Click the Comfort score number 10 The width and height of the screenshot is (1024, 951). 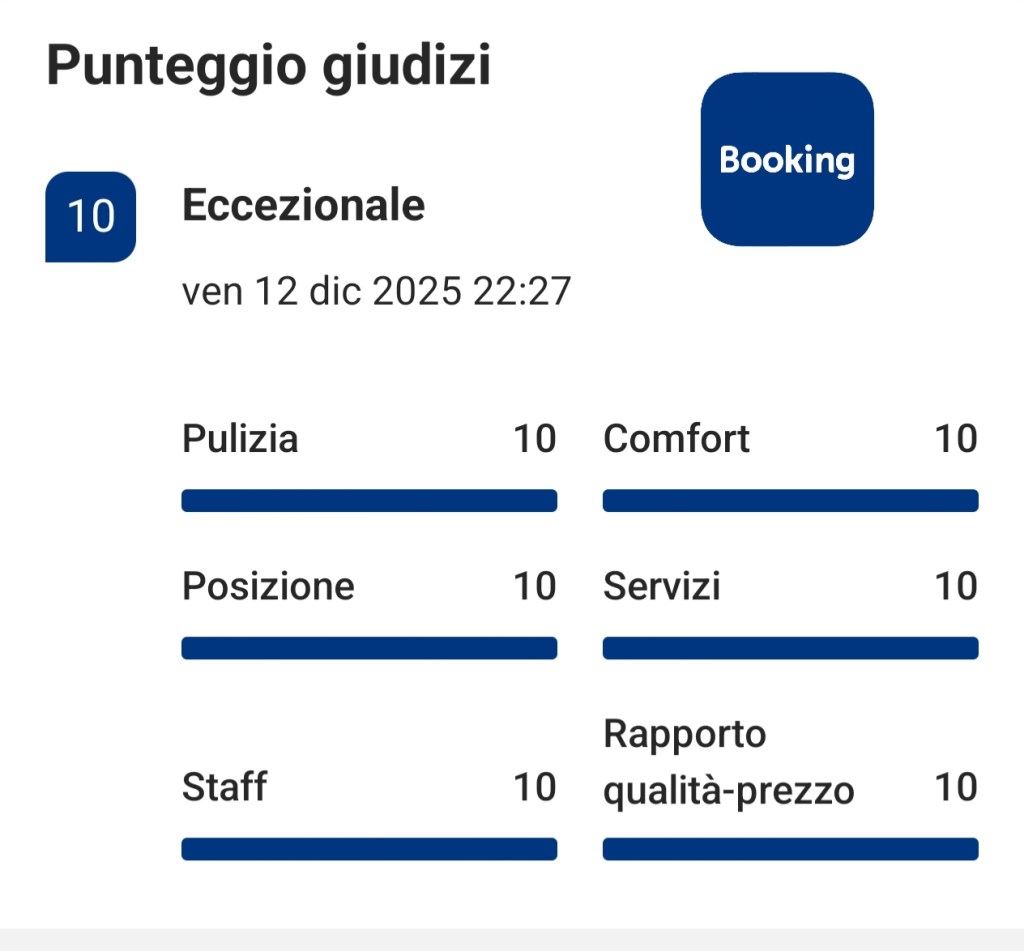(956, 439)
